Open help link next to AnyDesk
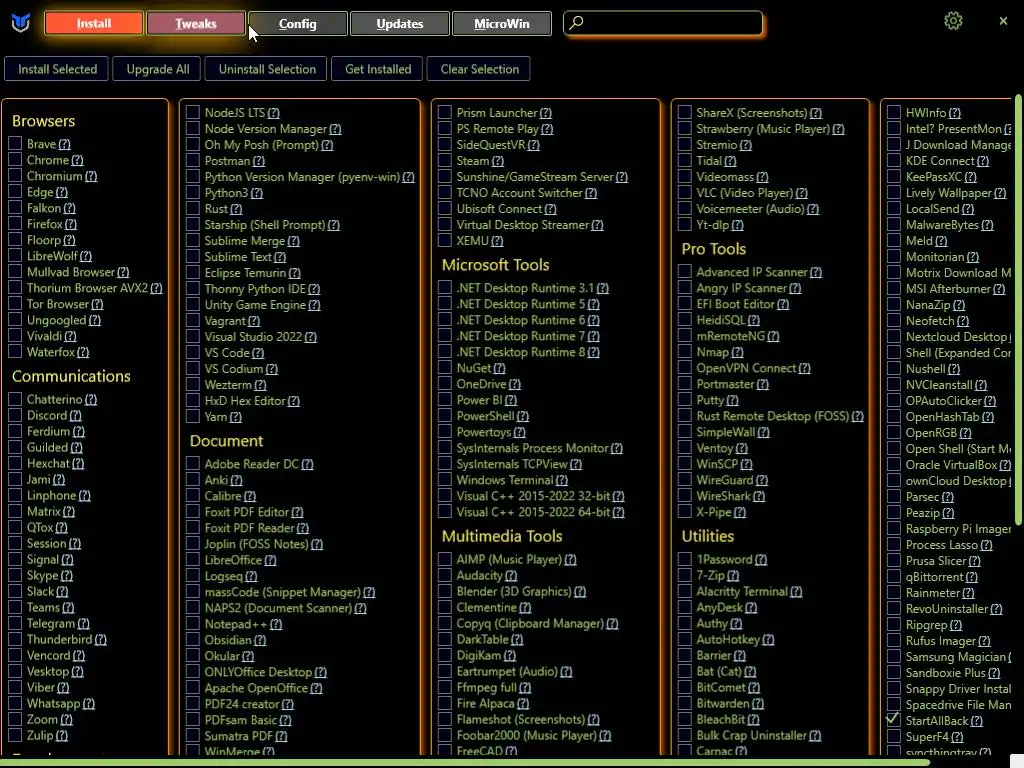1024x768 pixels. [751, 607]
